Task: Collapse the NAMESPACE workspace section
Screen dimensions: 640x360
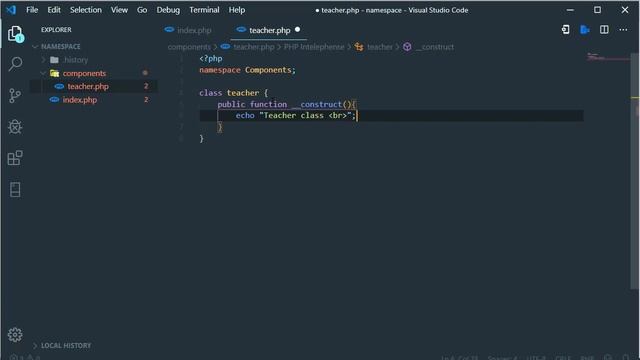Action: pyautogui.click(x=36, y=47)
